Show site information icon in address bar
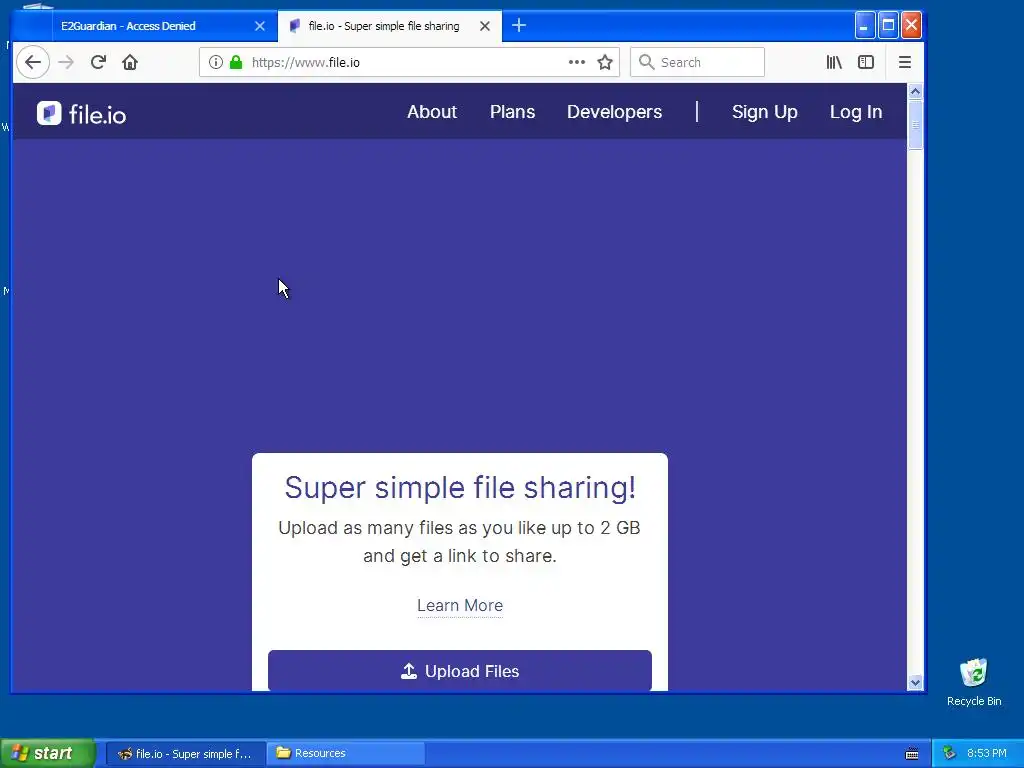The image size is (1024, 768). pyautogui.click(x=216, y=62)
